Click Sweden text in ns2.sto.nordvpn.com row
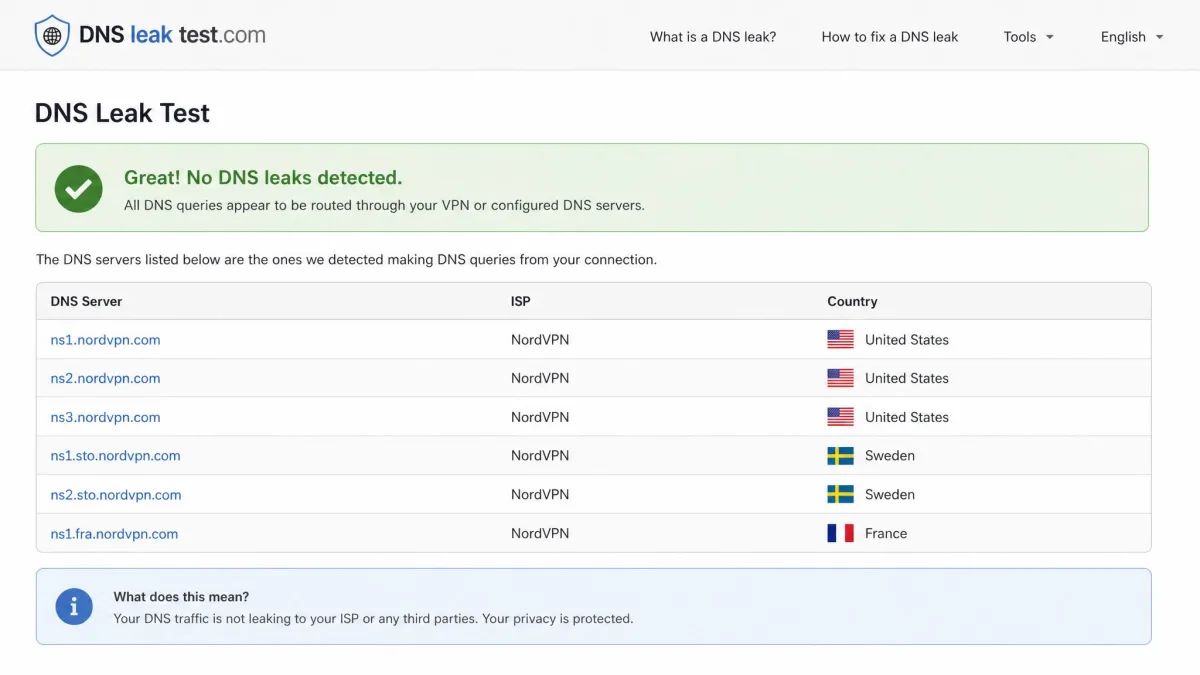Image resolution: width=1200 pixels, height=675 pixels. pyautogui.click(x=890, y=494)
